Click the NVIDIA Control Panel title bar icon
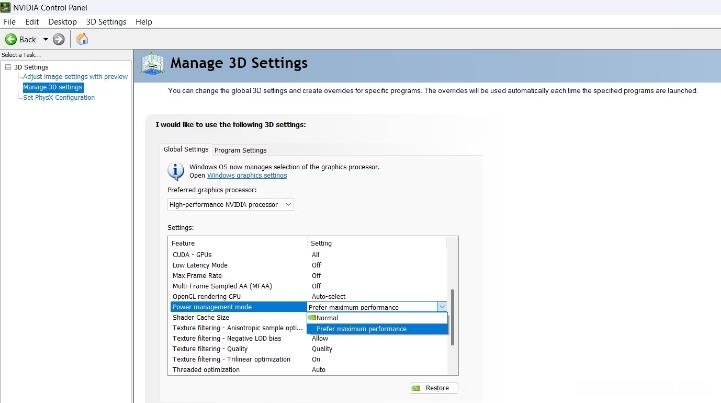721x403 pixels. point(7,7)
